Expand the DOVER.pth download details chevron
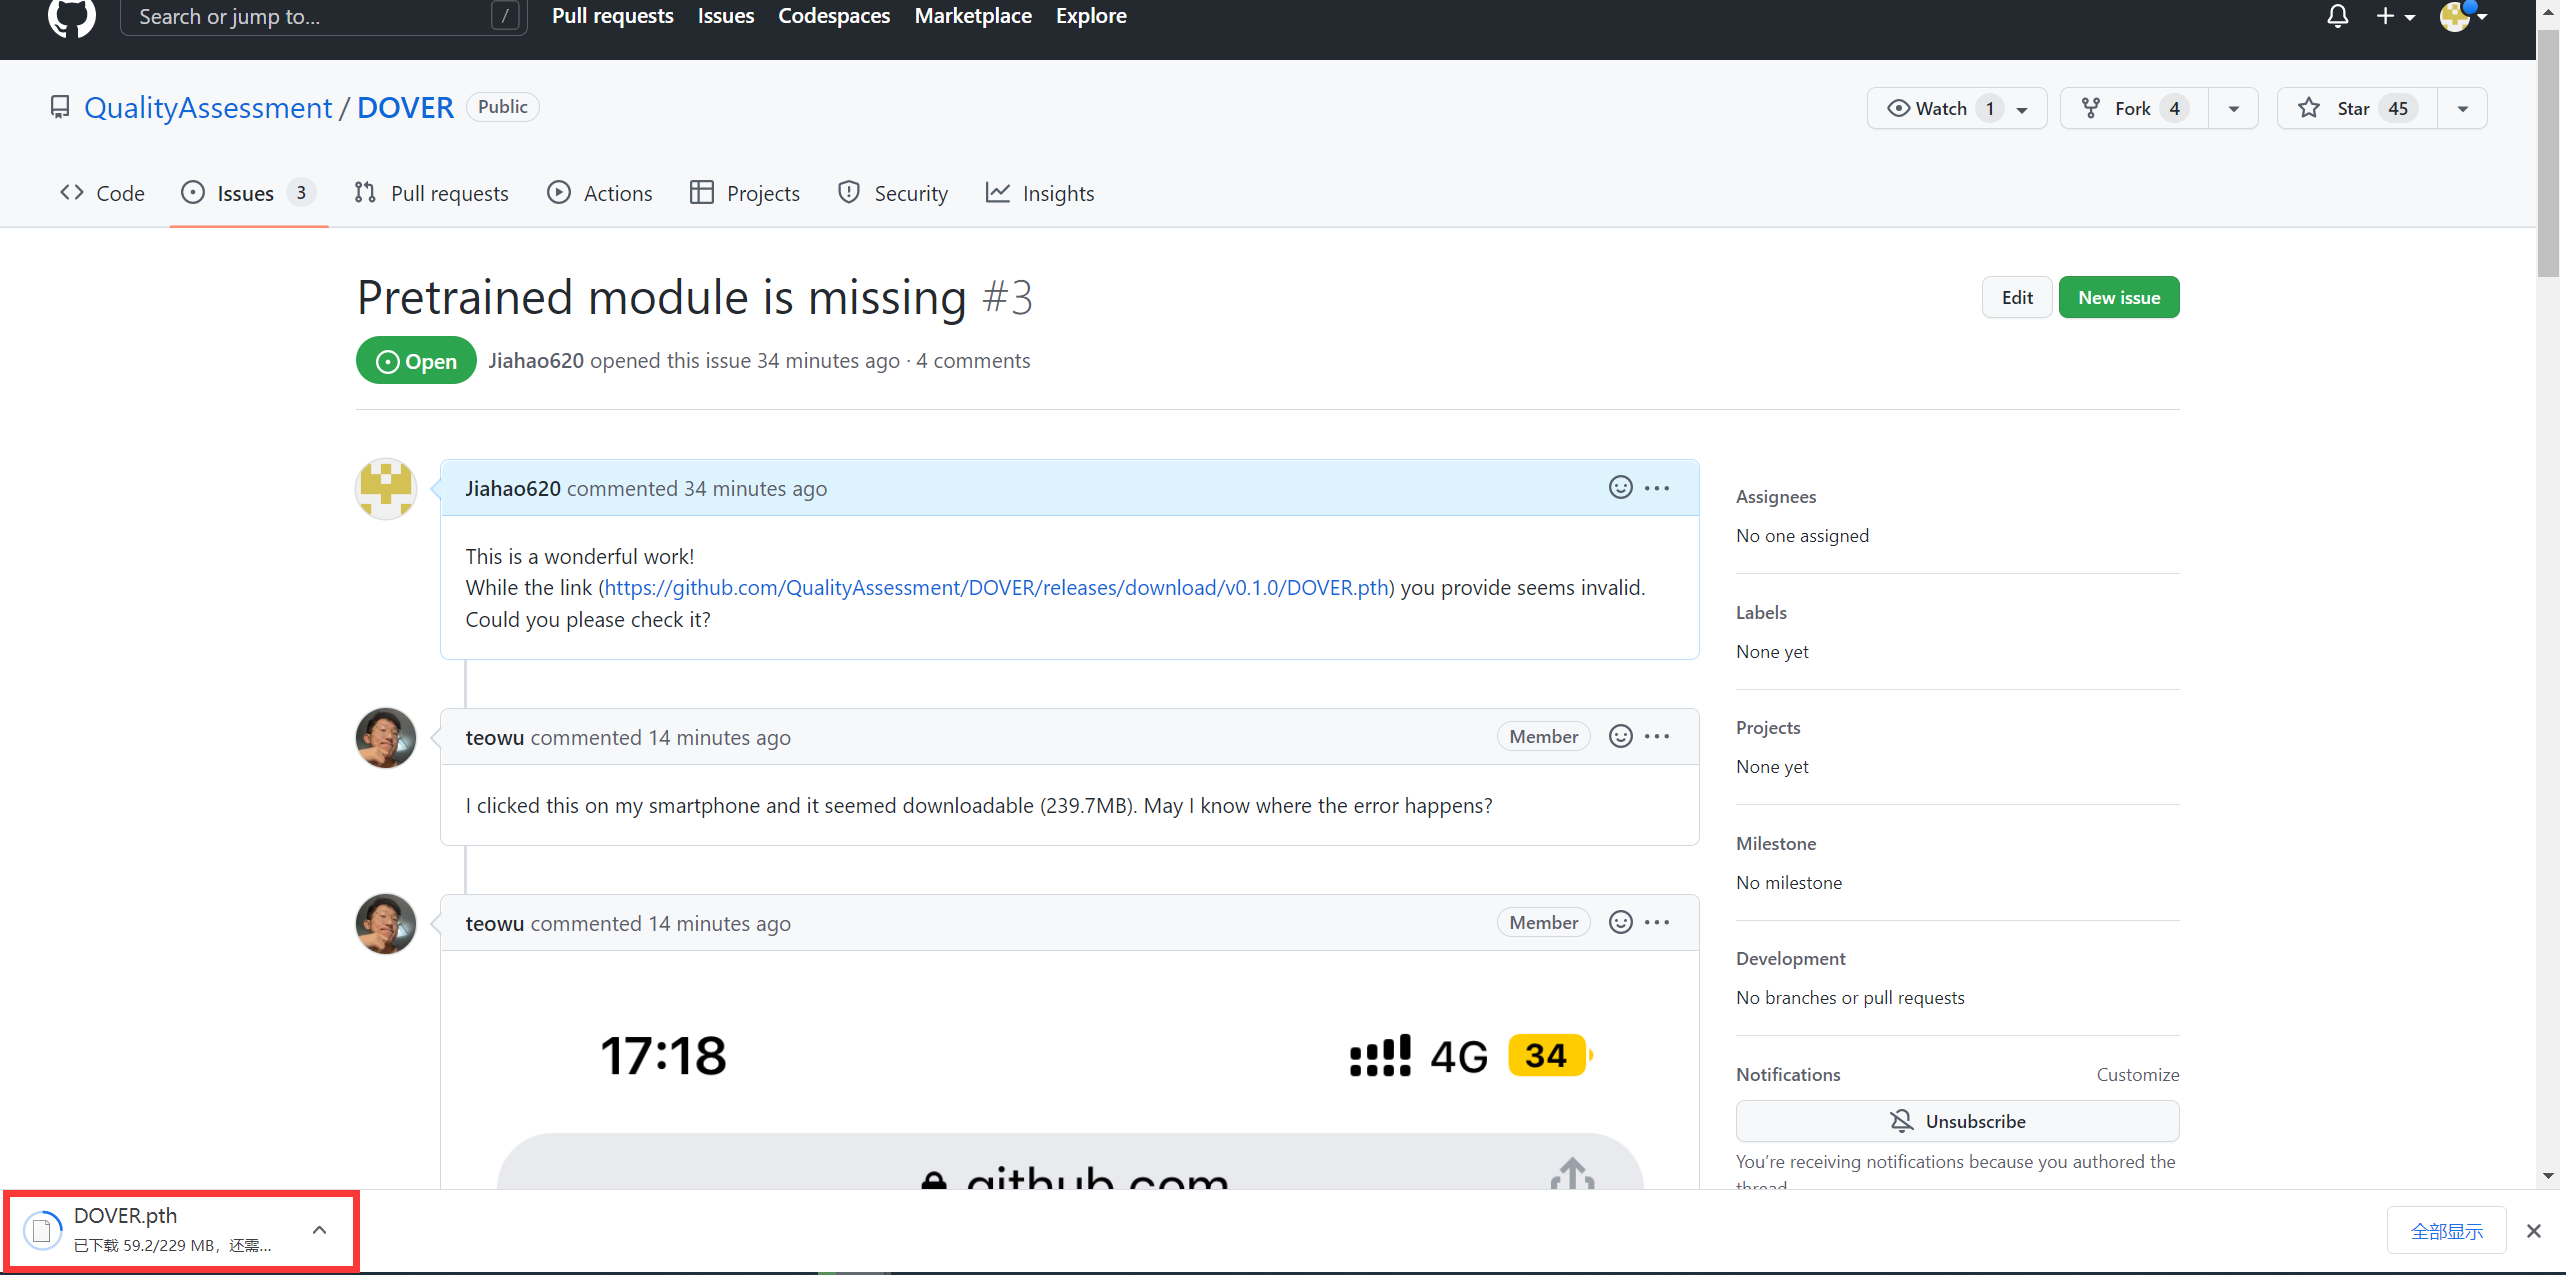The image size is (2566, 1275). pyautogui.click(x=319, y=1229)
